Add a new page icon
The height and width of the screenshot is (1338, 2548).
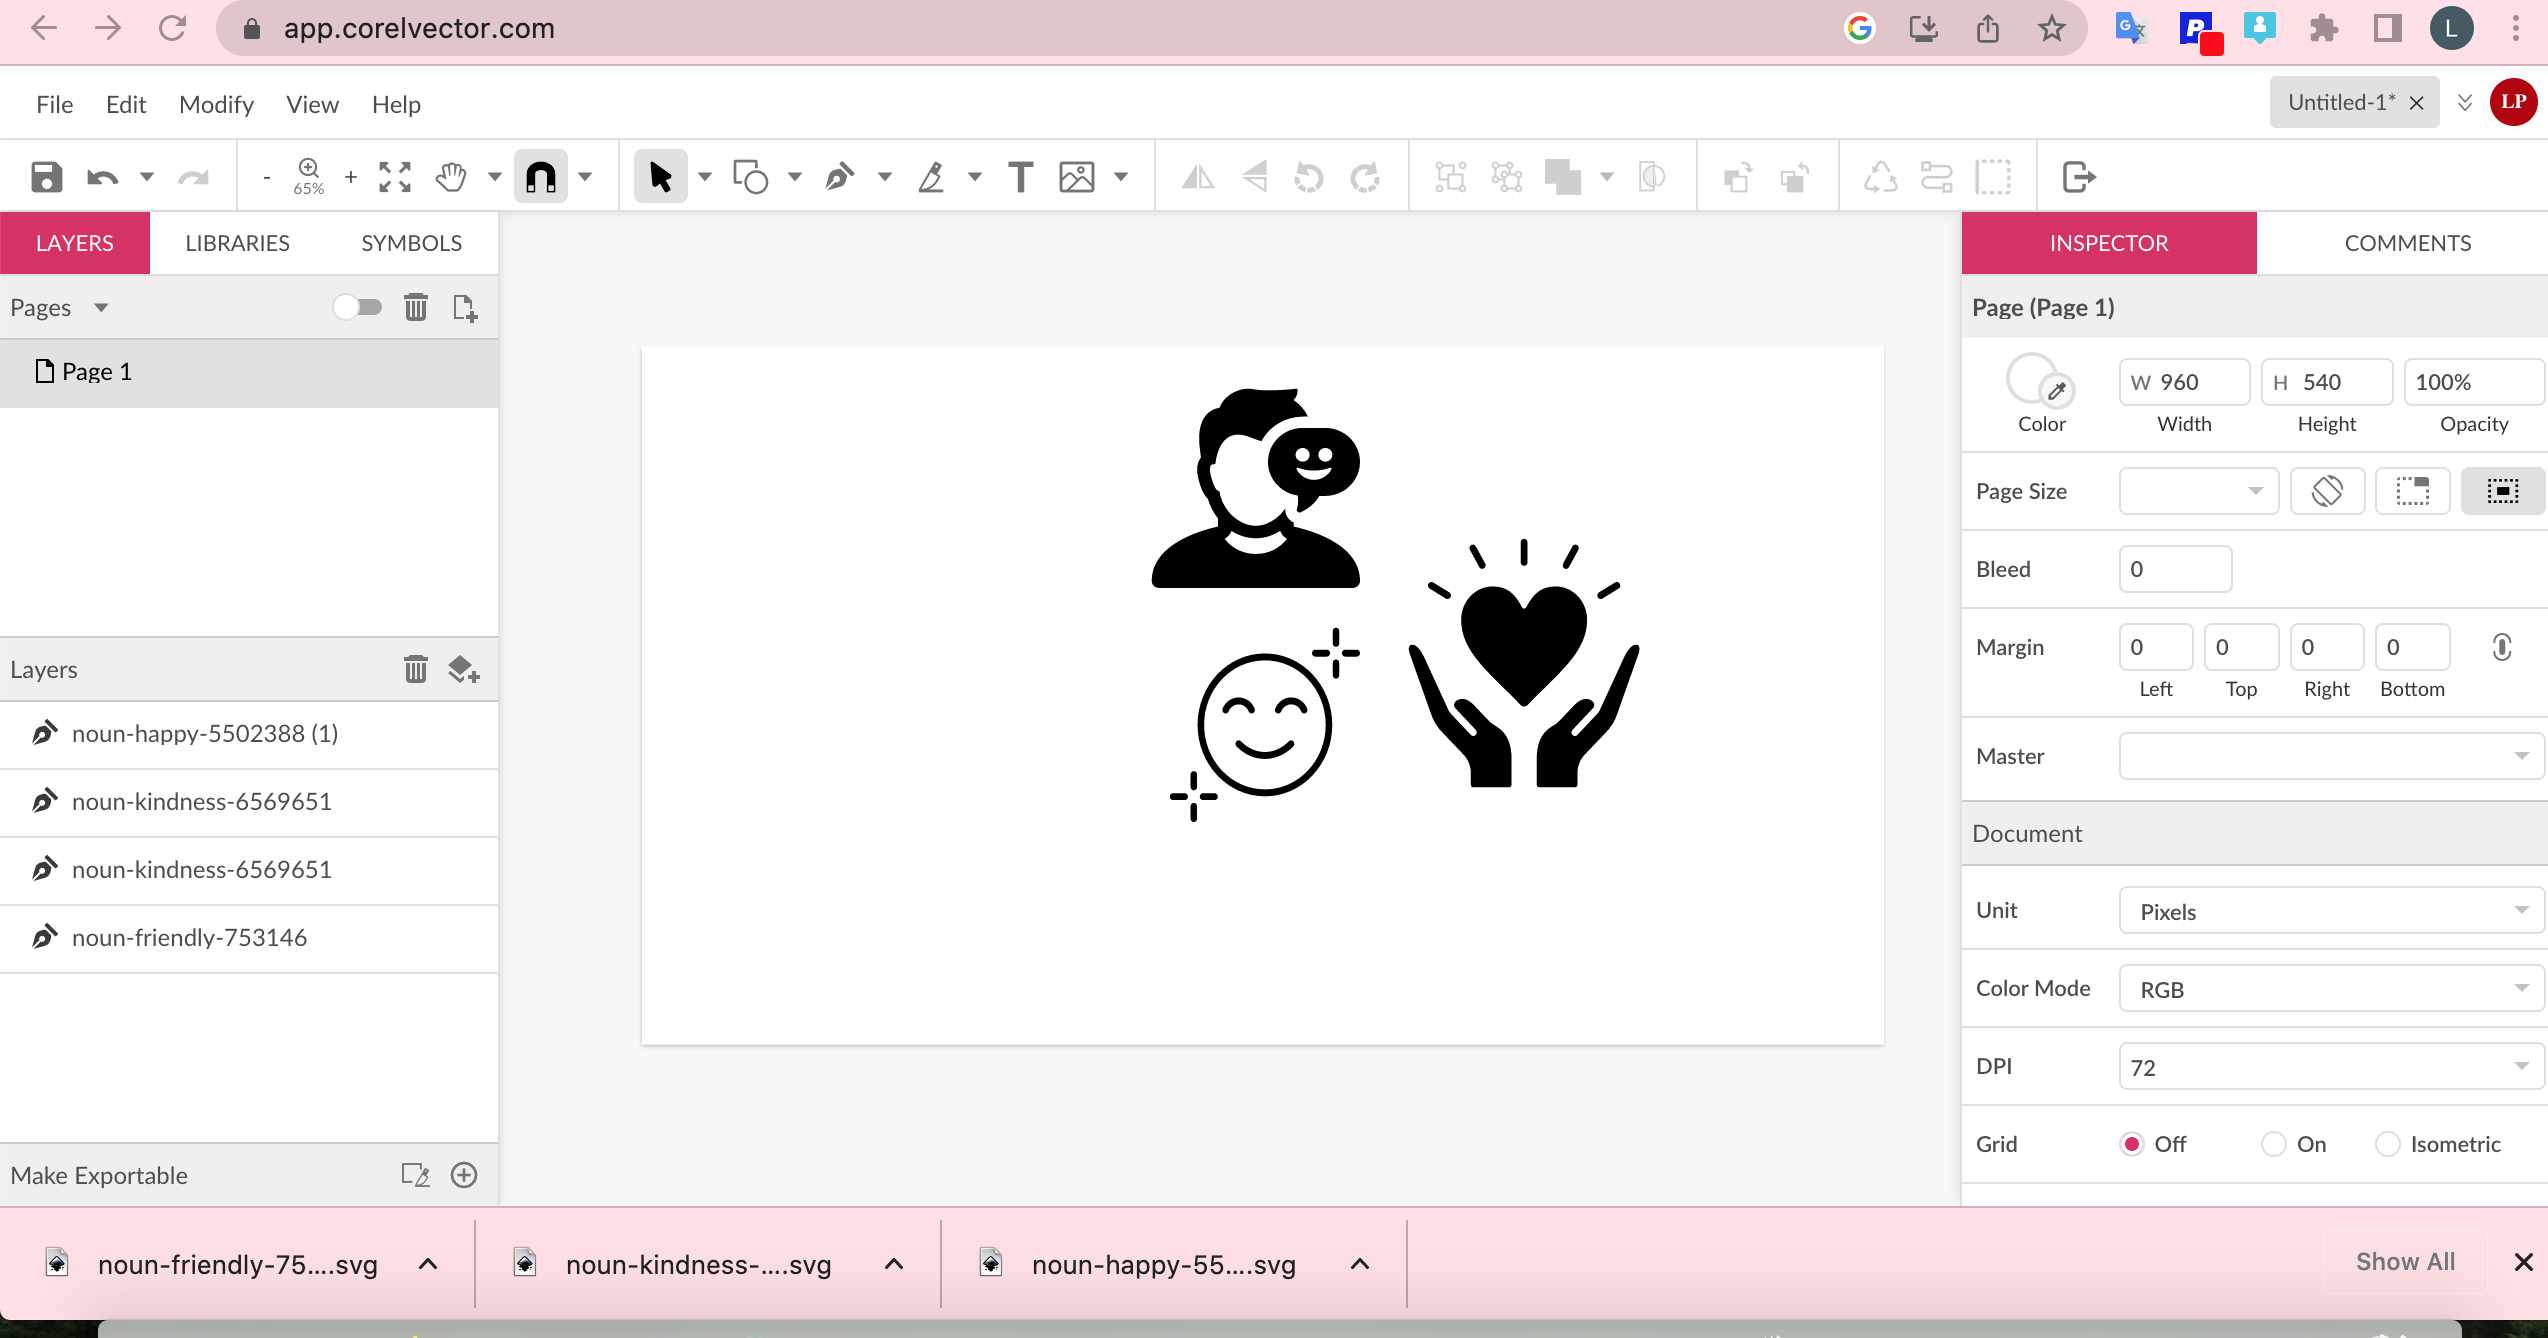point(465,307)
